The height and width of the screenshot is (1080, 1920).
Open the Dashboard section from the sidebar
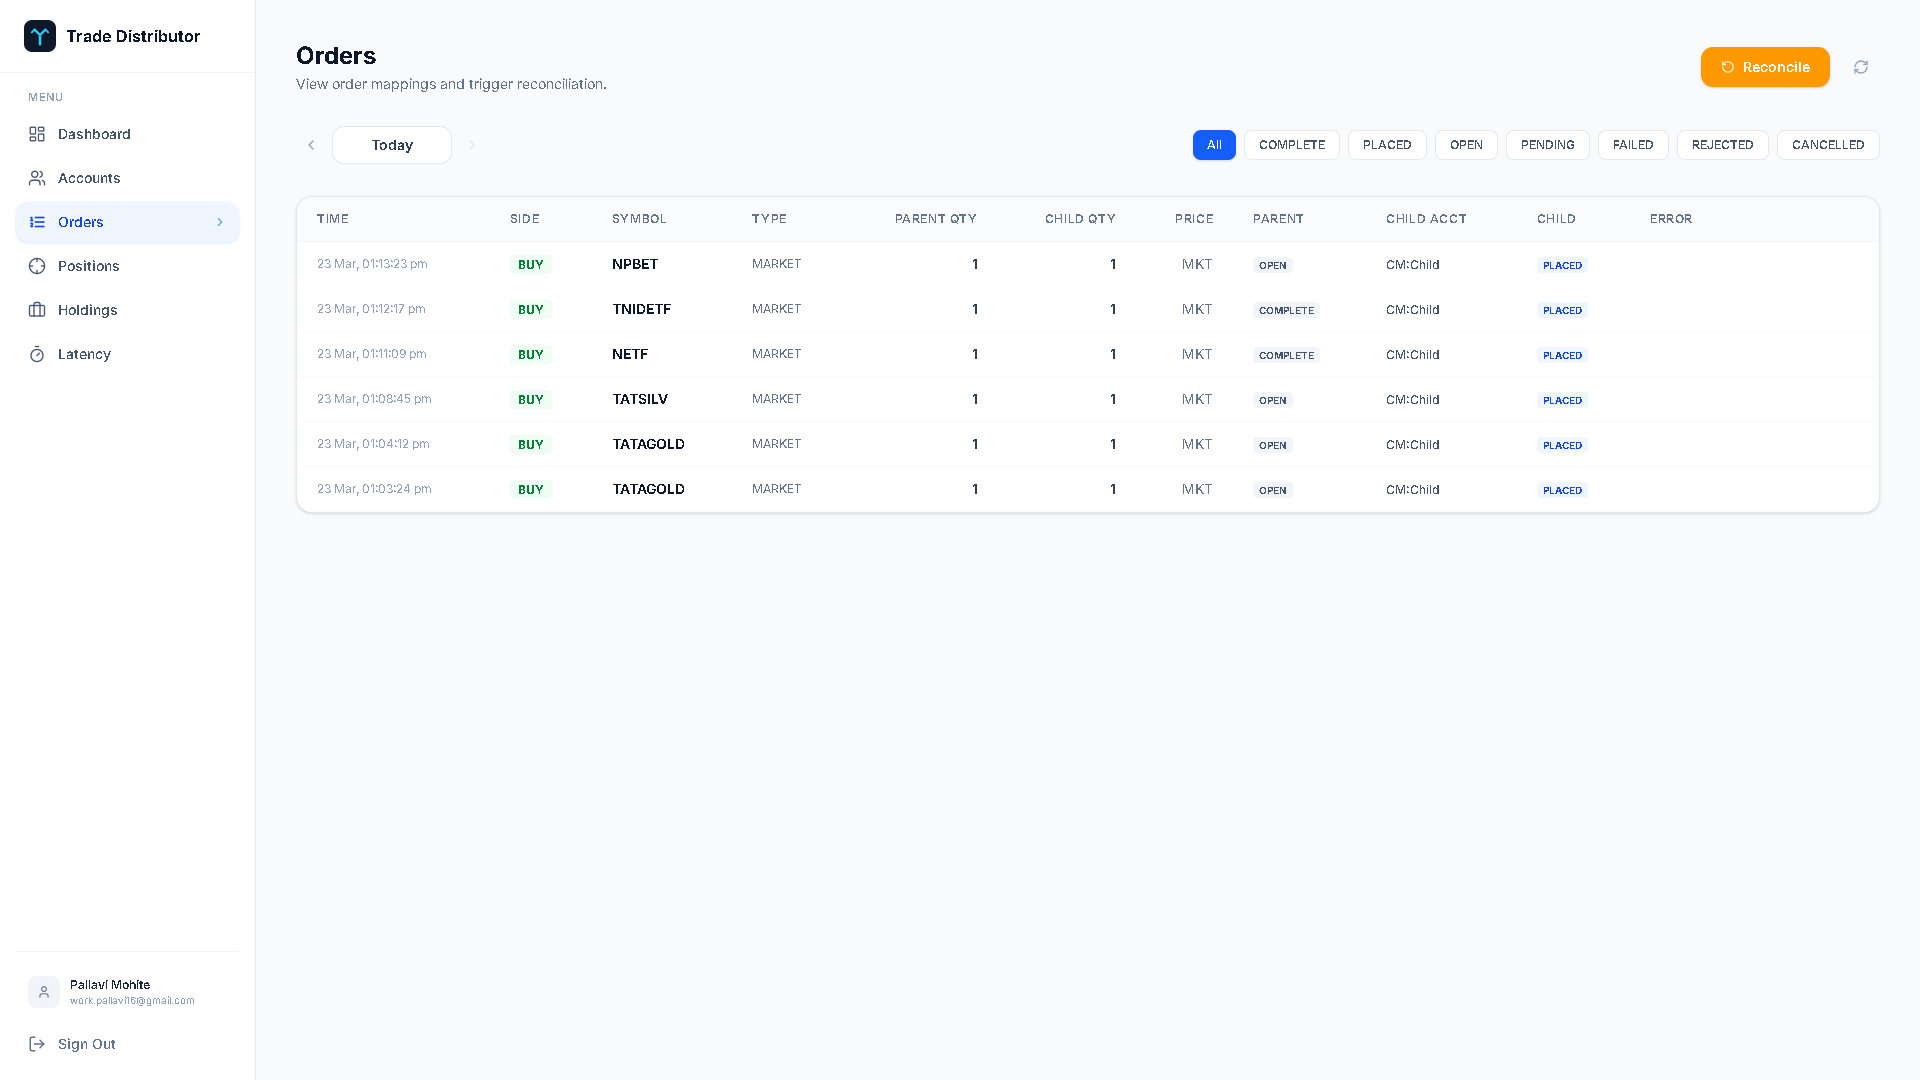pos(37,134)
